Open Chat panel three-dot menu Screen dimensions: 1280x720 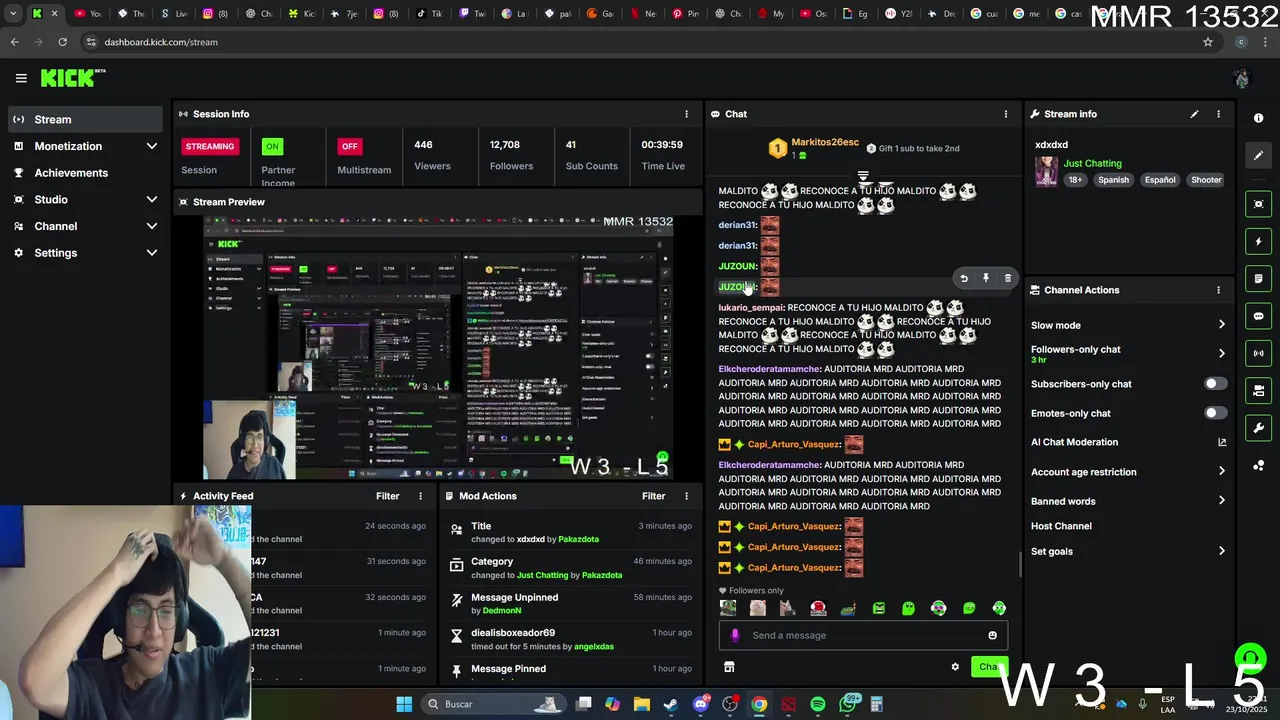[1006, 114]
